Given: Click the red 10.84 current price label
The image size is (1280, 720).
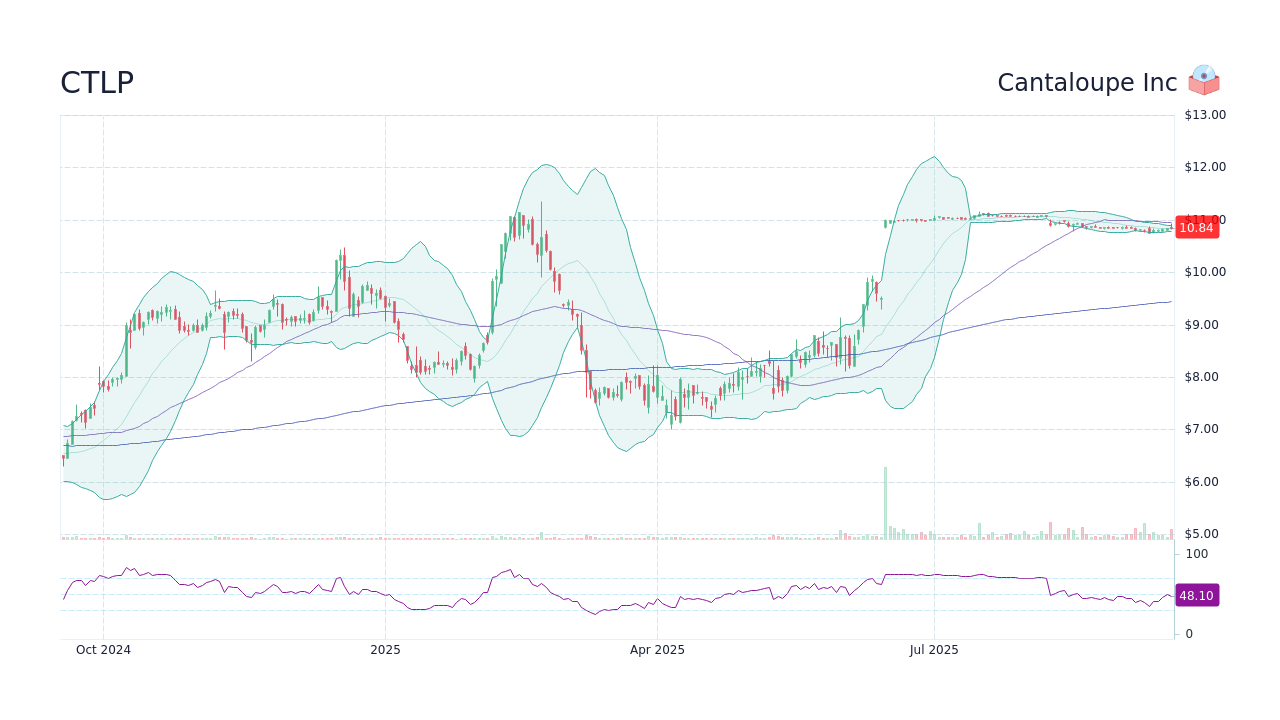Looking at the screenshot, I should 1197,228.
